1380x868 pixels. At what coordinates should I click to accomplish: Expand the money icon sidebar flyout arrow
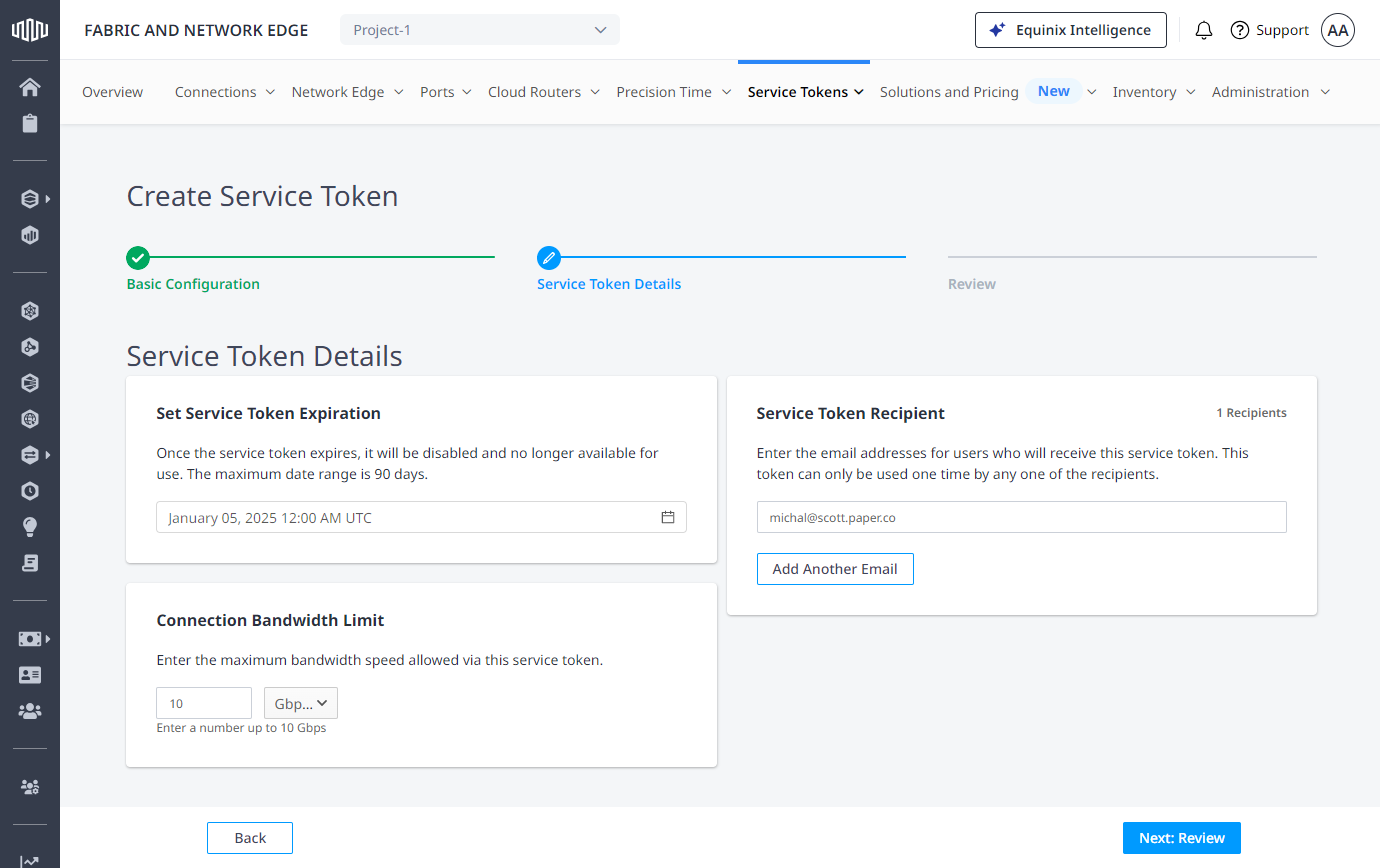coord(48,639)
